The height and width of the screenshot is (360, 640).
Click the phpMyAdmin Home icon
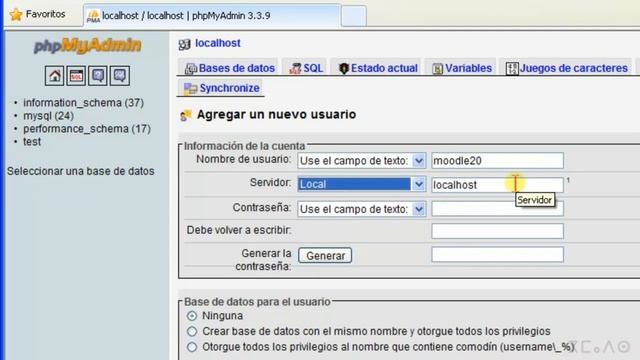(54, 76)
